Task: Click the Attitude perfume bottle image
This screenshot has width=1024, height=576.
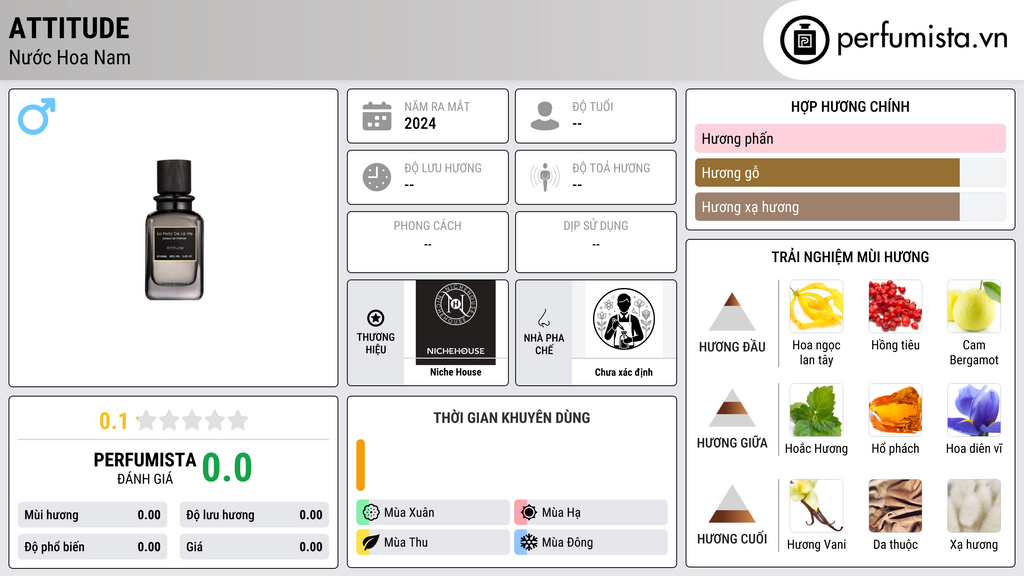Action: pyautogui.click(x=174, y=230)
